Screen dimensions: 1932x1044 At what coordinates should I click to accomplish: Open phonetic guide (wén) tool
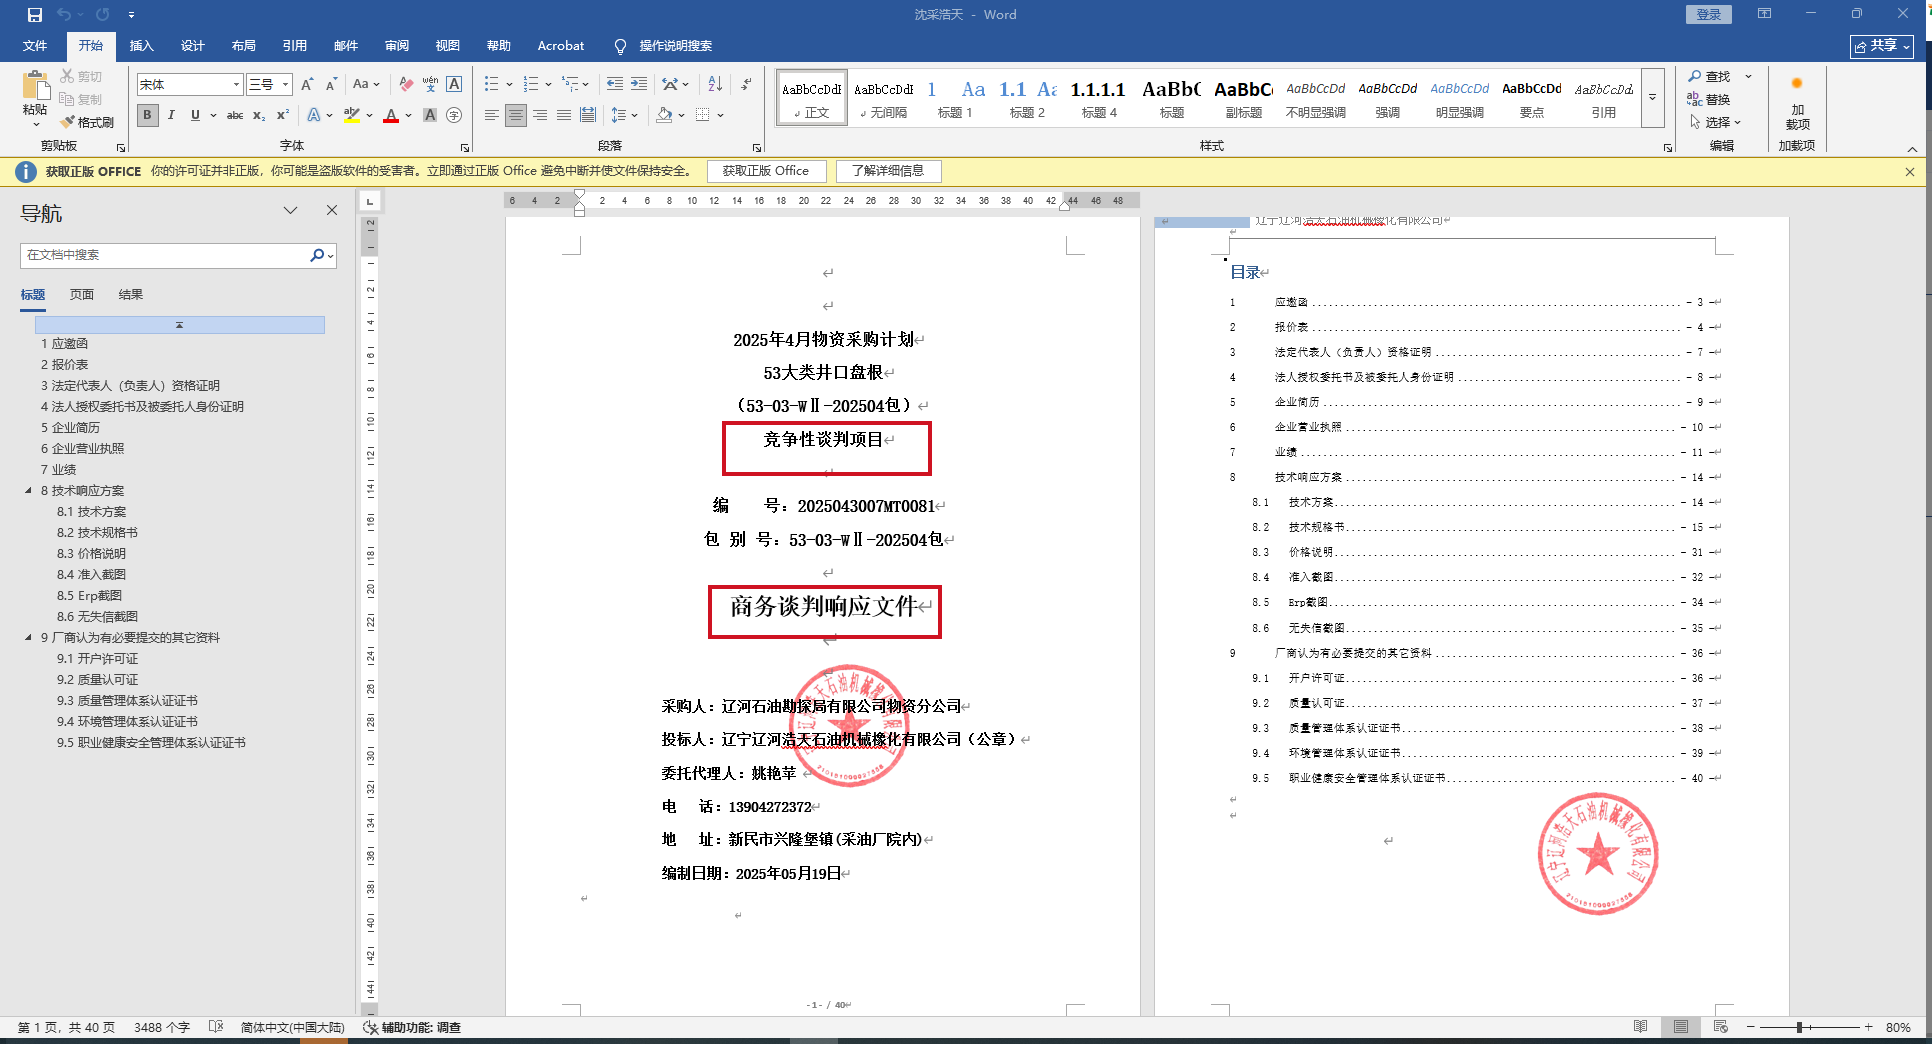430,85
